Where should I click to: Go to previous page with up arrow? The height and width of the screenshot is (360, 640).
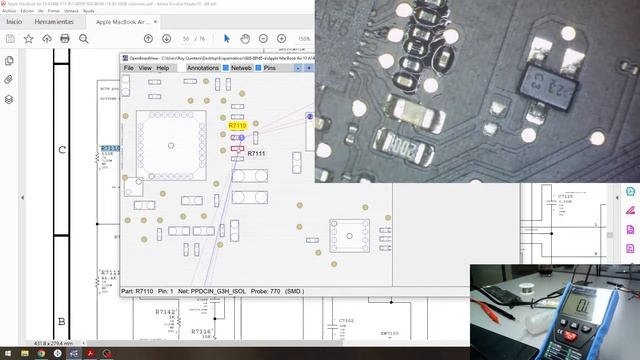pos(149,39)
